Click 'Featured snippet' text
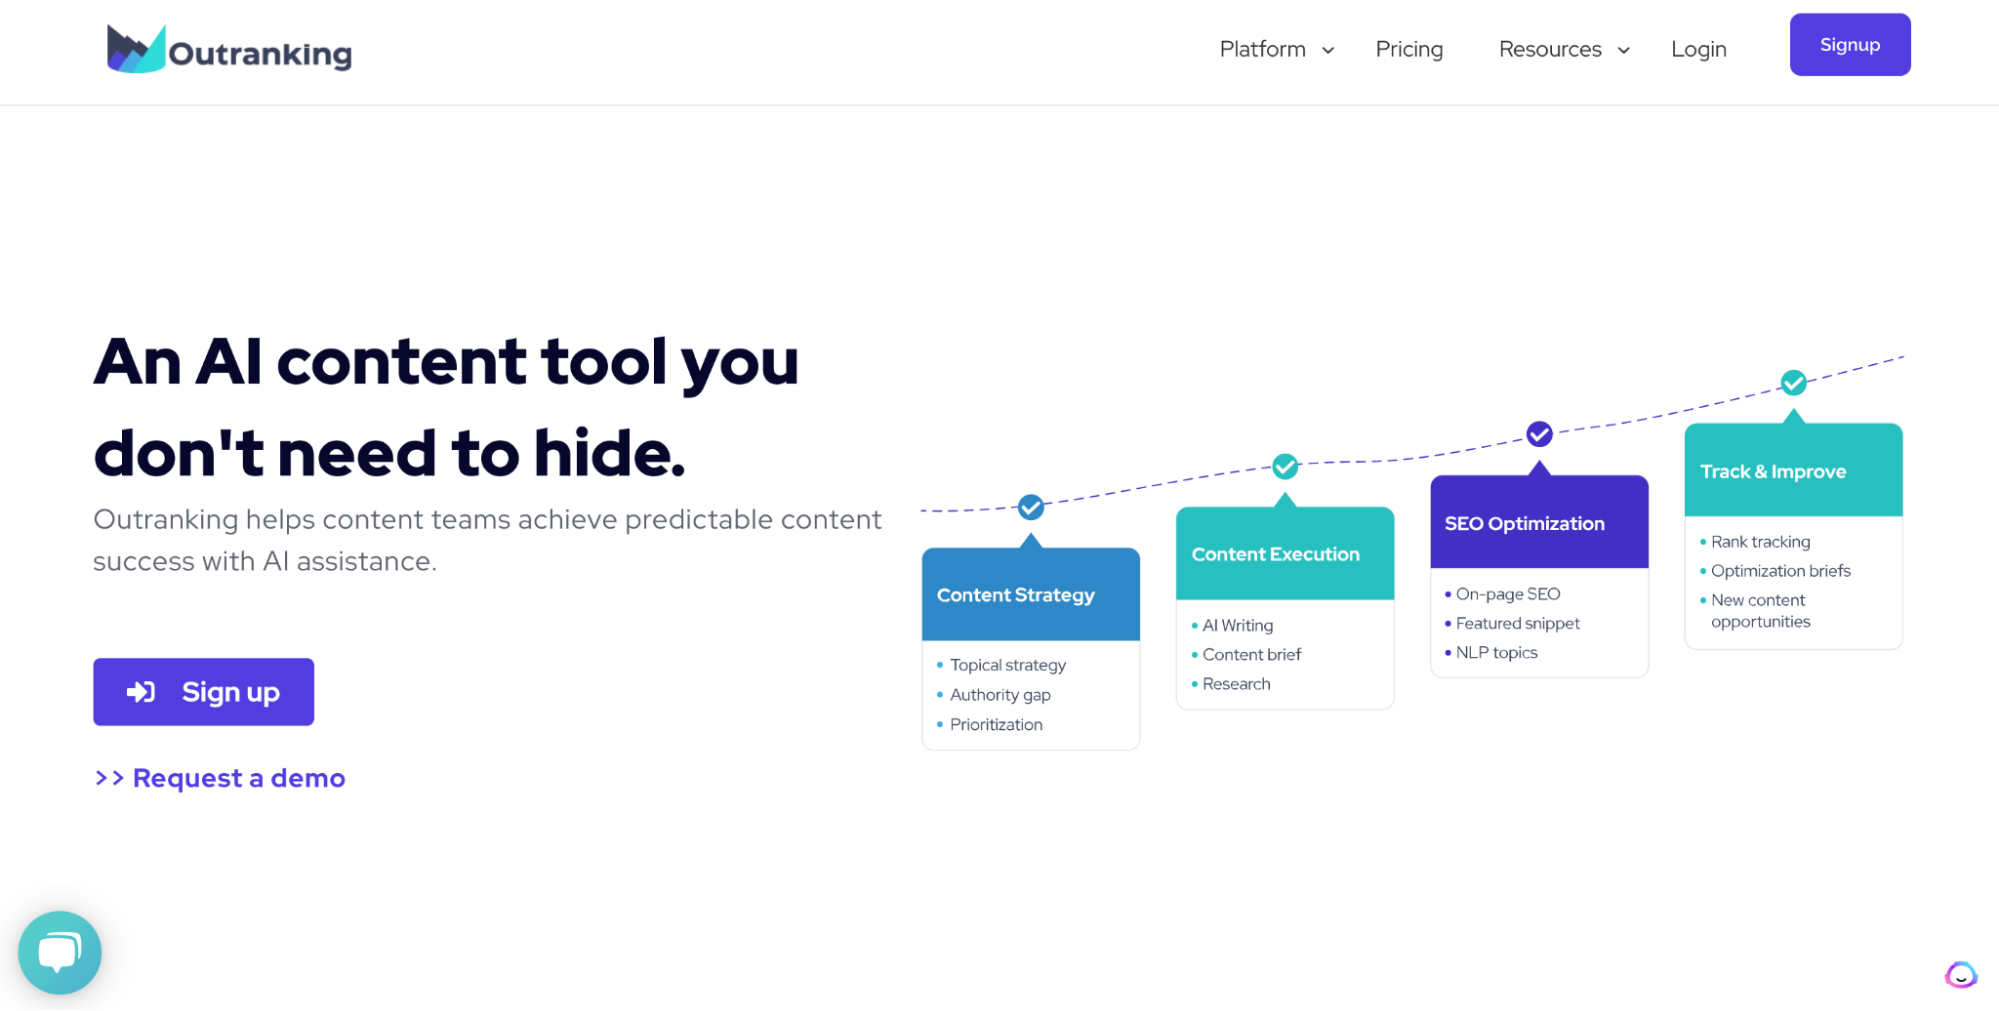The height and width of the screenshot is (1011, 1999). tap(1518, 623)
